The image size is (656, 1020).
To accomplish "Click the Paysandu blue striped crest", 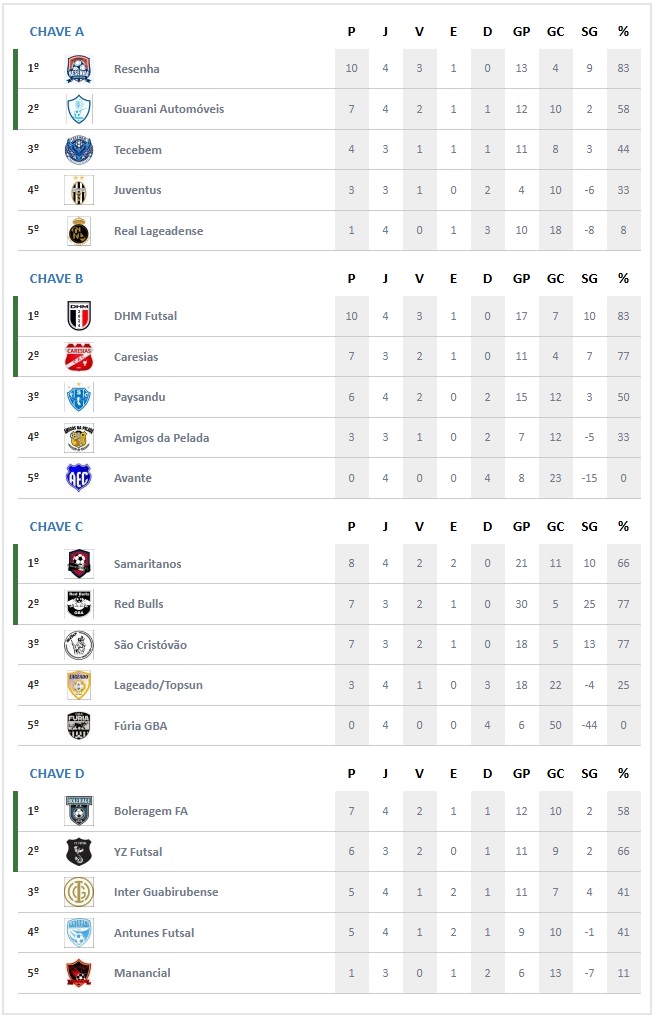I will click(x=79, y=397).
